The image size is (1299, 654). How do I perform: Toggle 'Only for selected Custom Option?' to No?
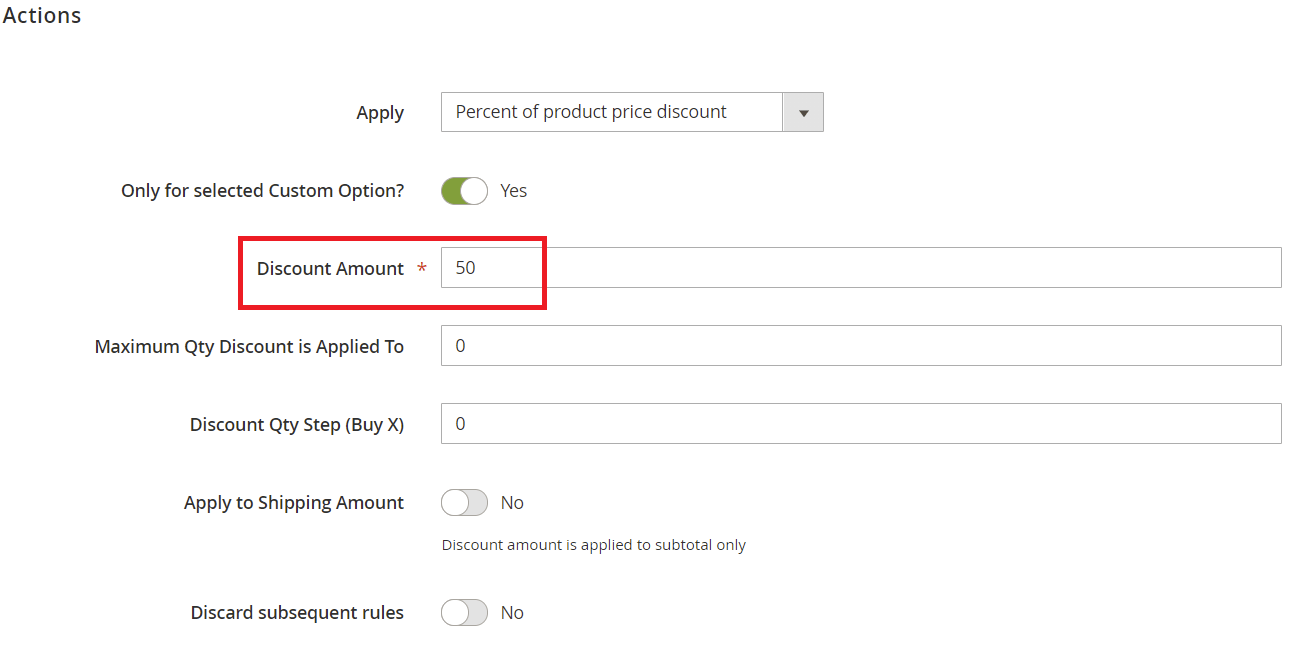click(463, 190)
